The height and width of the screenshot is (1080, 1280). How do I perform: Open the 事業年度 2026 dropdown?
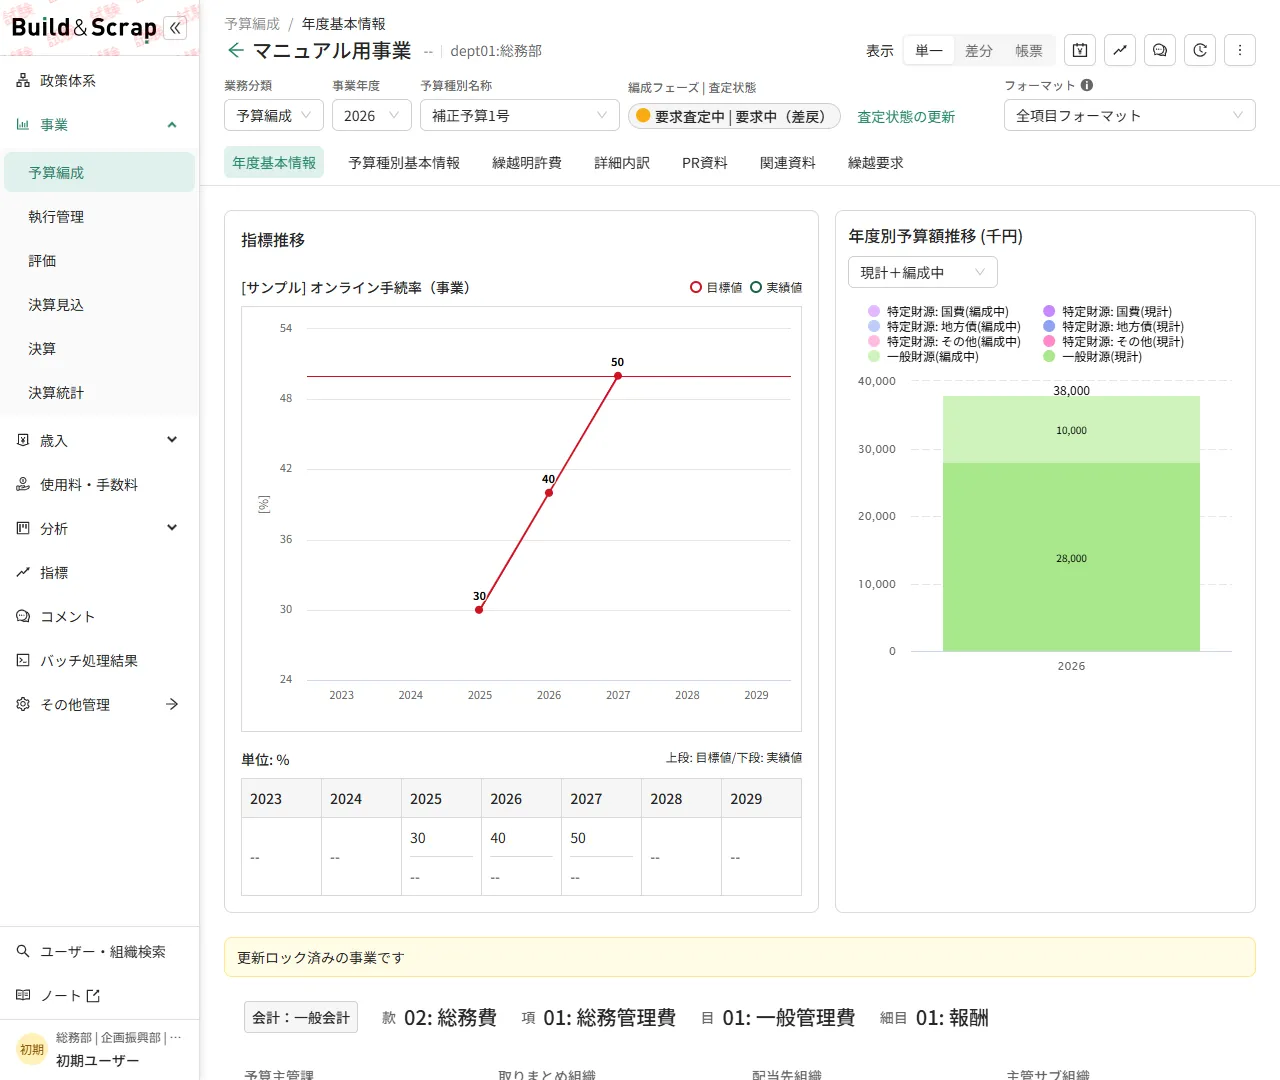tap(372, 116)
